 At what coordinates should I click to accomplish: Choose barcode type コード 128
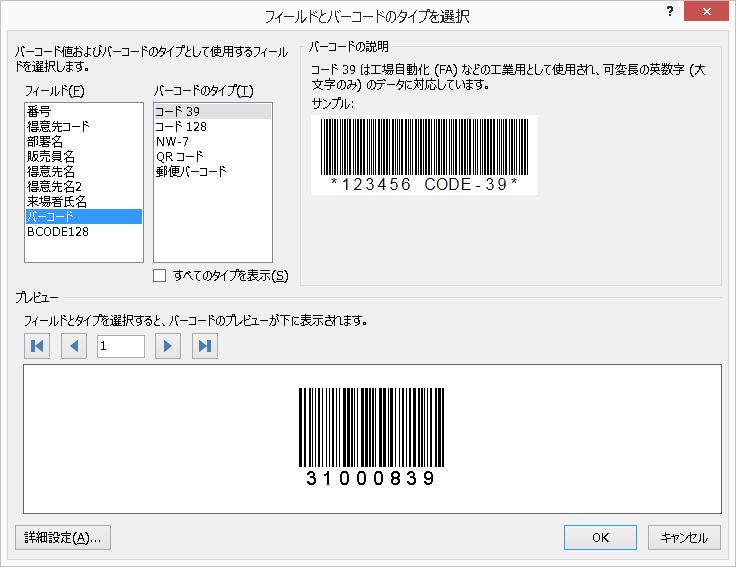click(213, 126)
